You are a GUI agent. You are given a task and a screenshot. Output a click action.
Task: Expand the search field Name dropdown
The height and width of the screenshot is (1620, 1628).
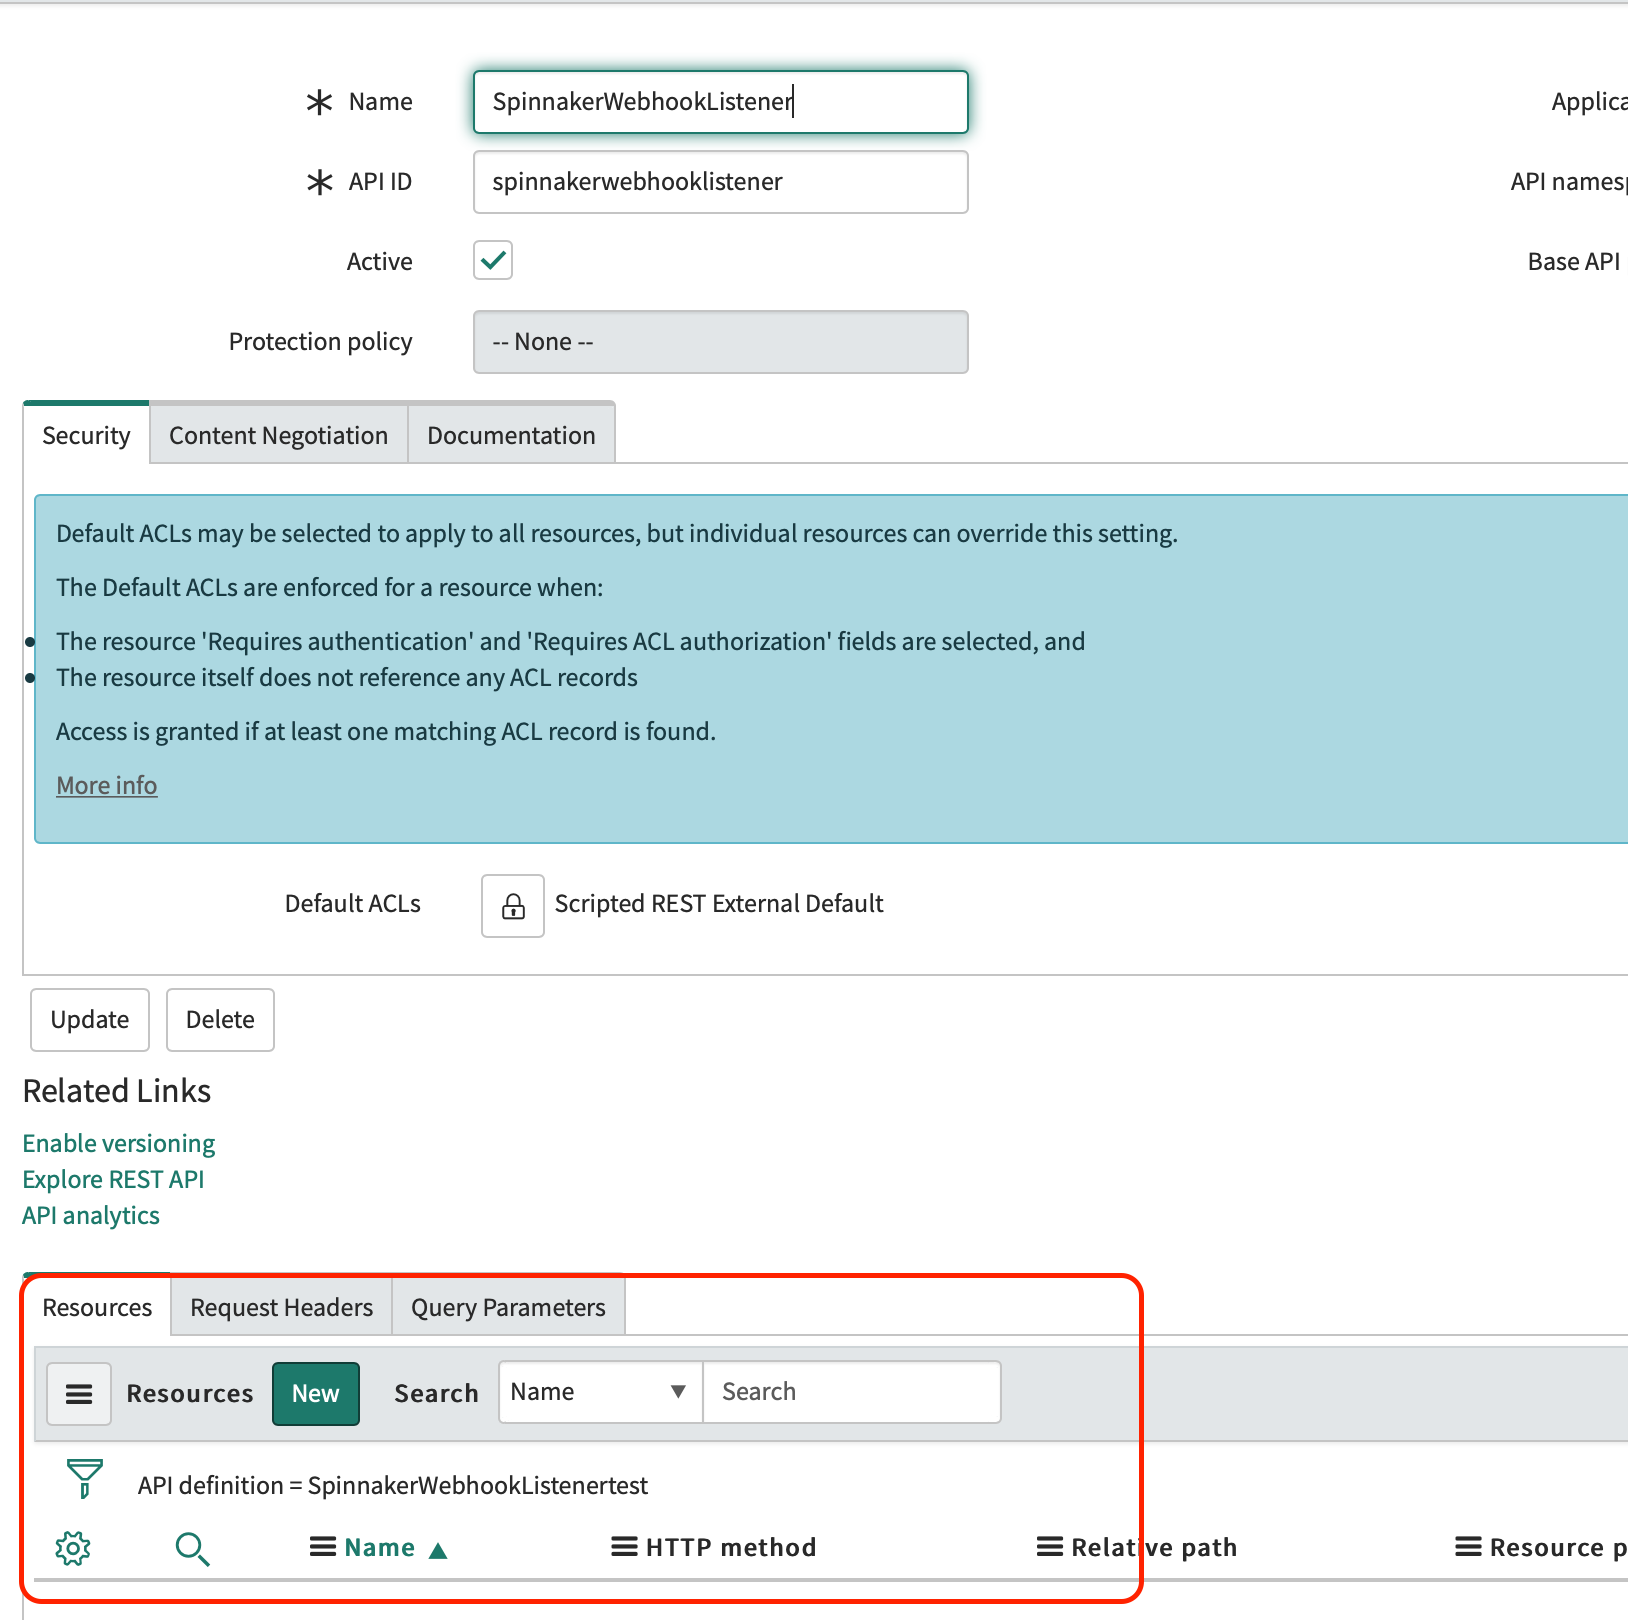click(x=600, y=1392)
